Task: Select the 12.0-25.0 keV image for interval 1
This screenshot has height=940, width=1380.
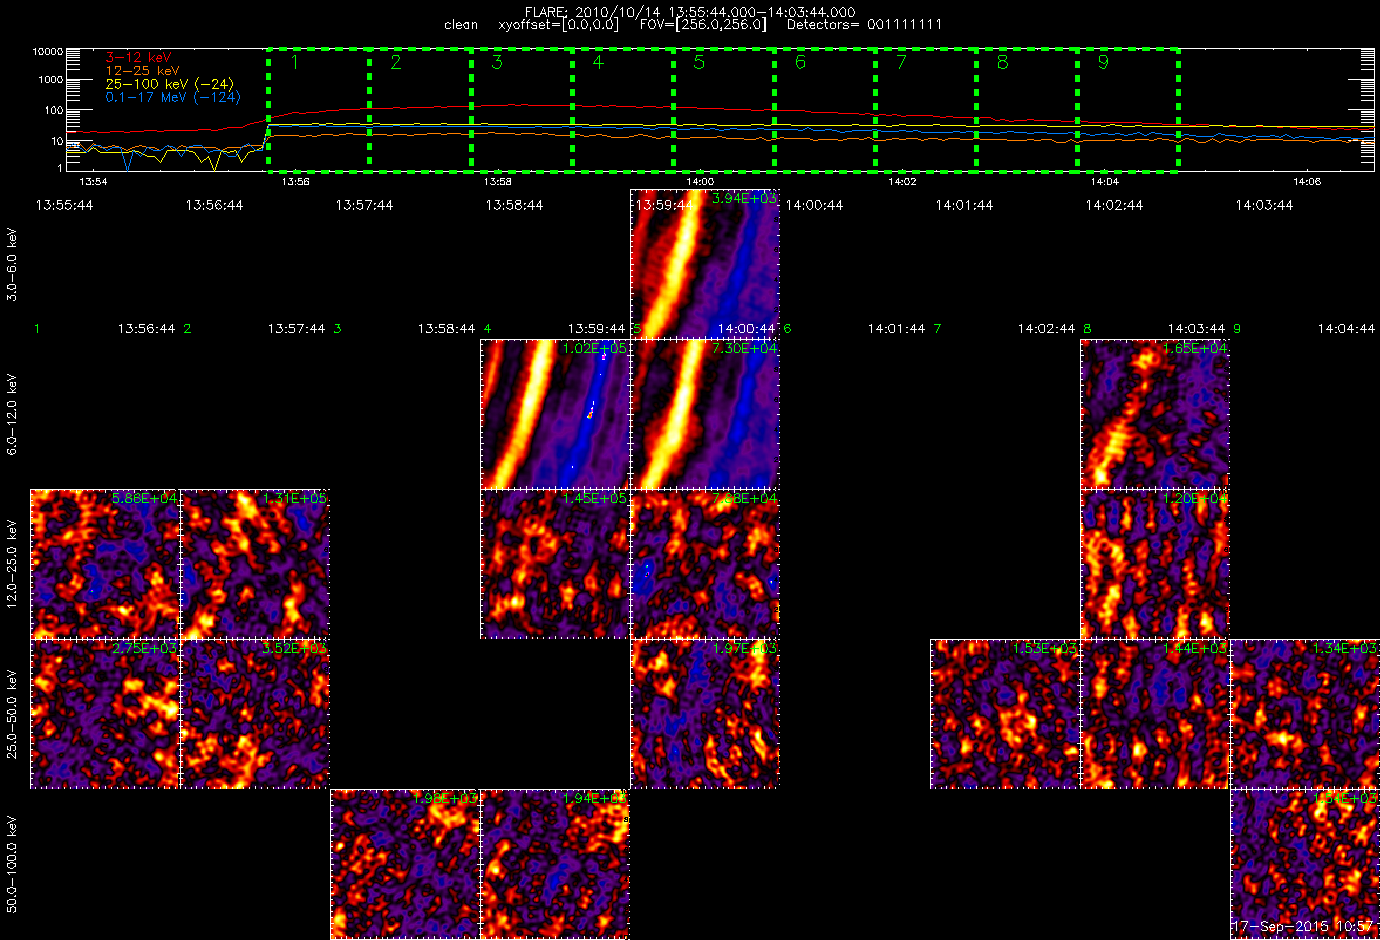Action: coord(105,564)
